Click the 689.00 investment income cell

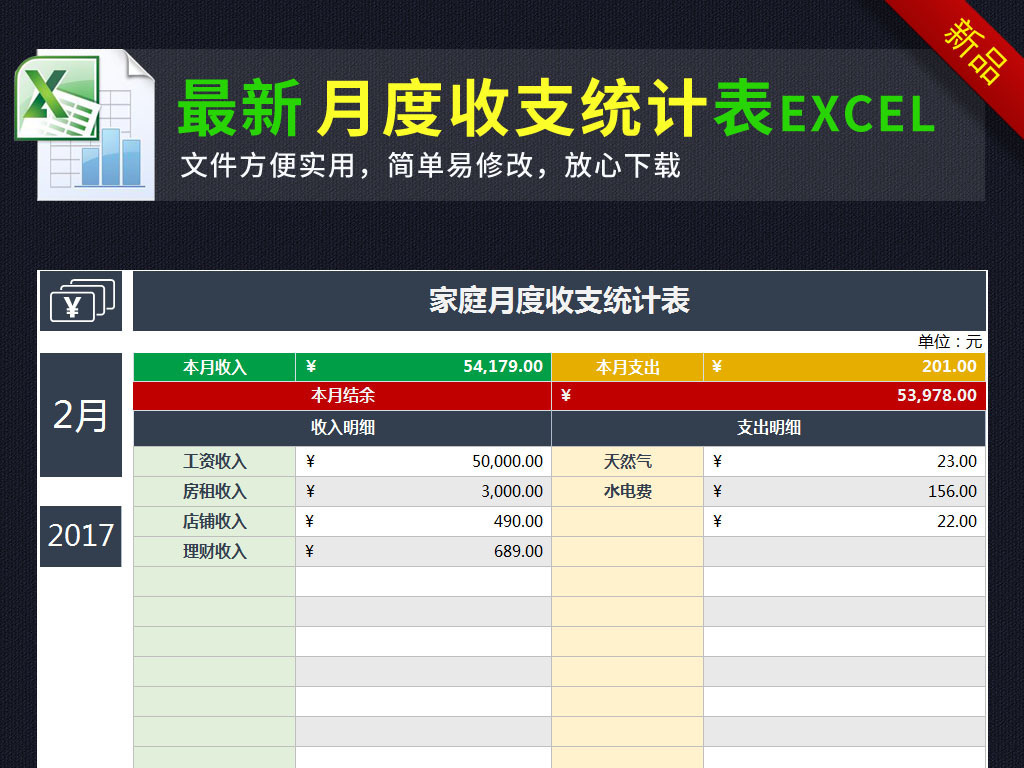coord(423,552)
